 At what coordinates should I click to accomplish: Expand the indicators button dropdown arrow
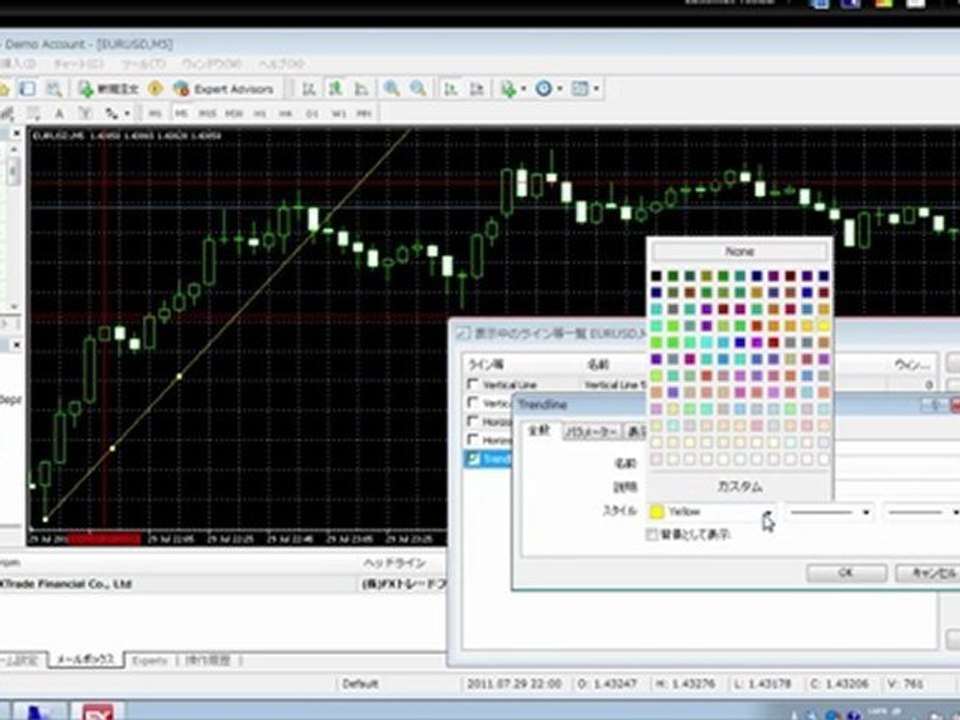pos(523,89)
